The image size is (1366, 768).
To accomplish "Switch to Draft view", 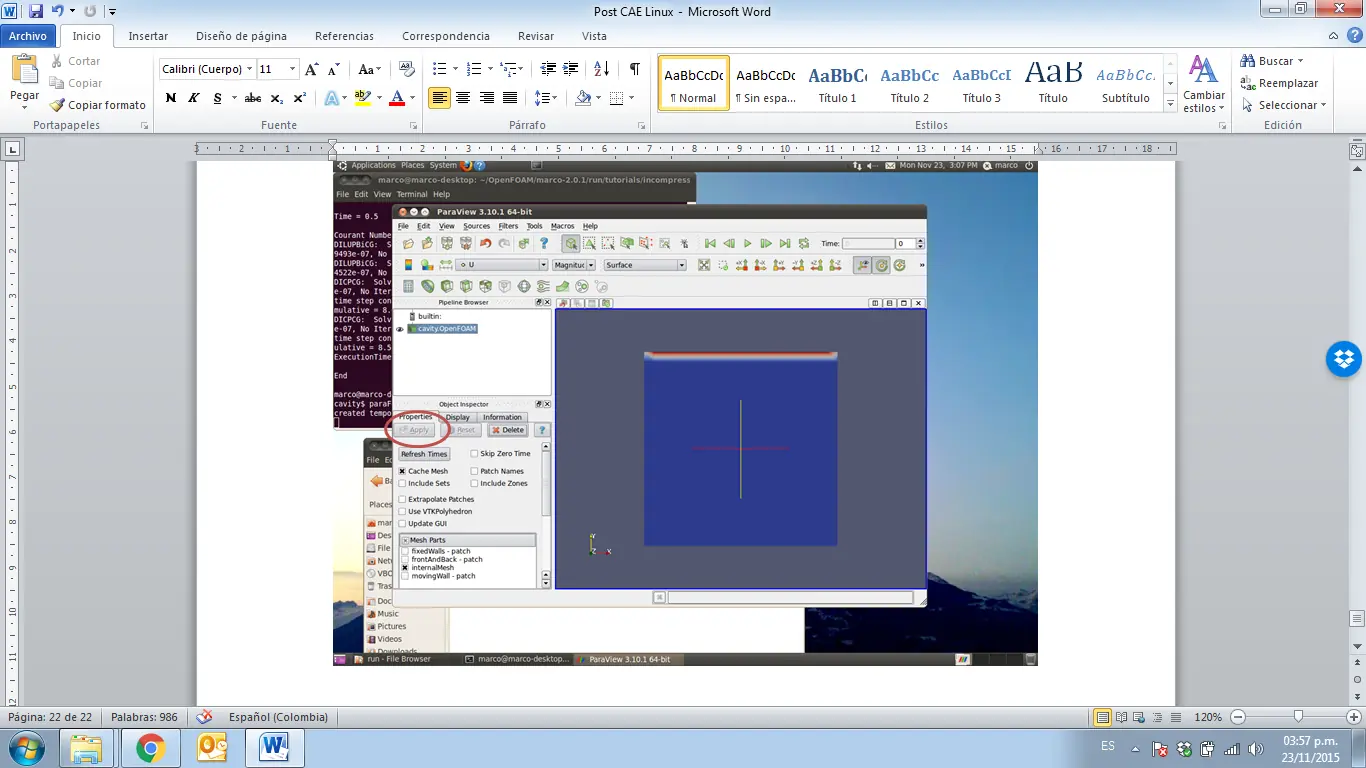I will (x=1177, y=717).
